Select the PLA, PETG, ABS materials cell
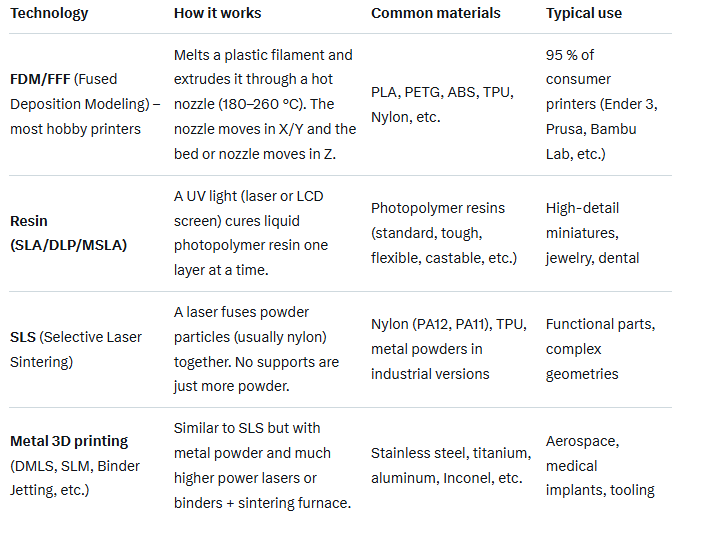 441,104
